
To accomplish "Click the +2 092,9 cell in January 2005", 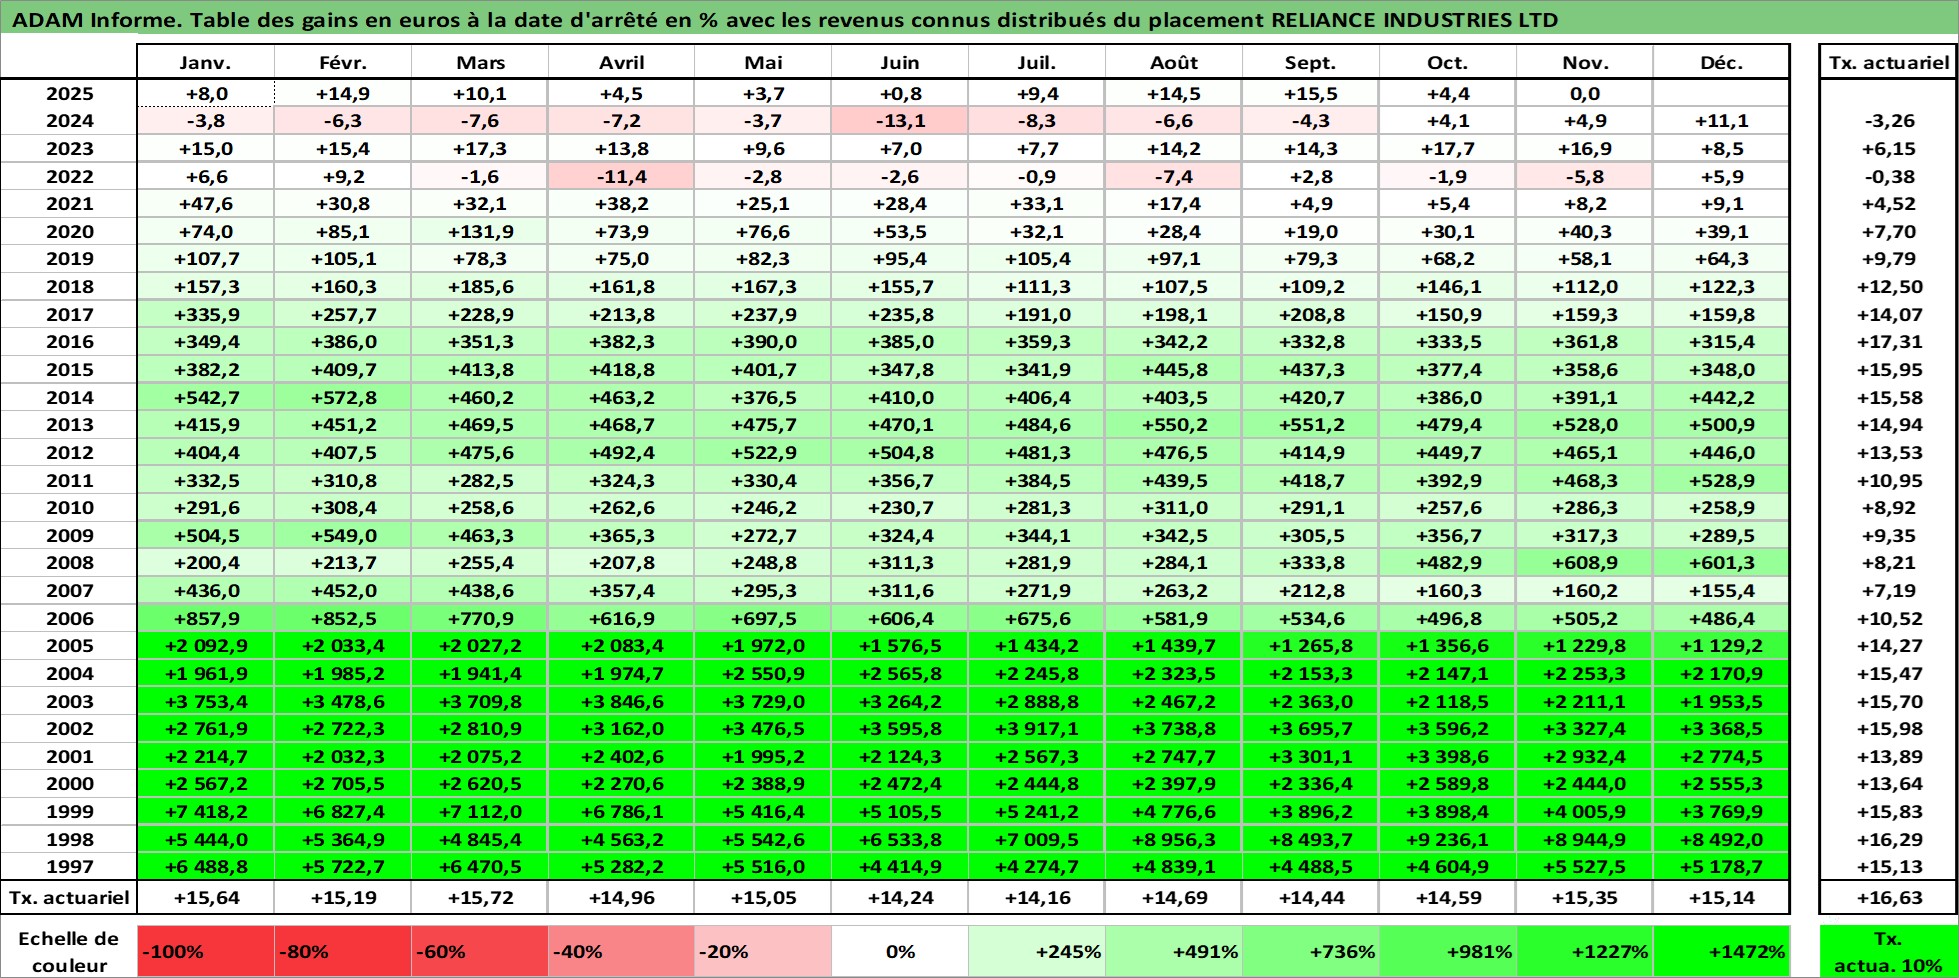I will click(205, 646).
